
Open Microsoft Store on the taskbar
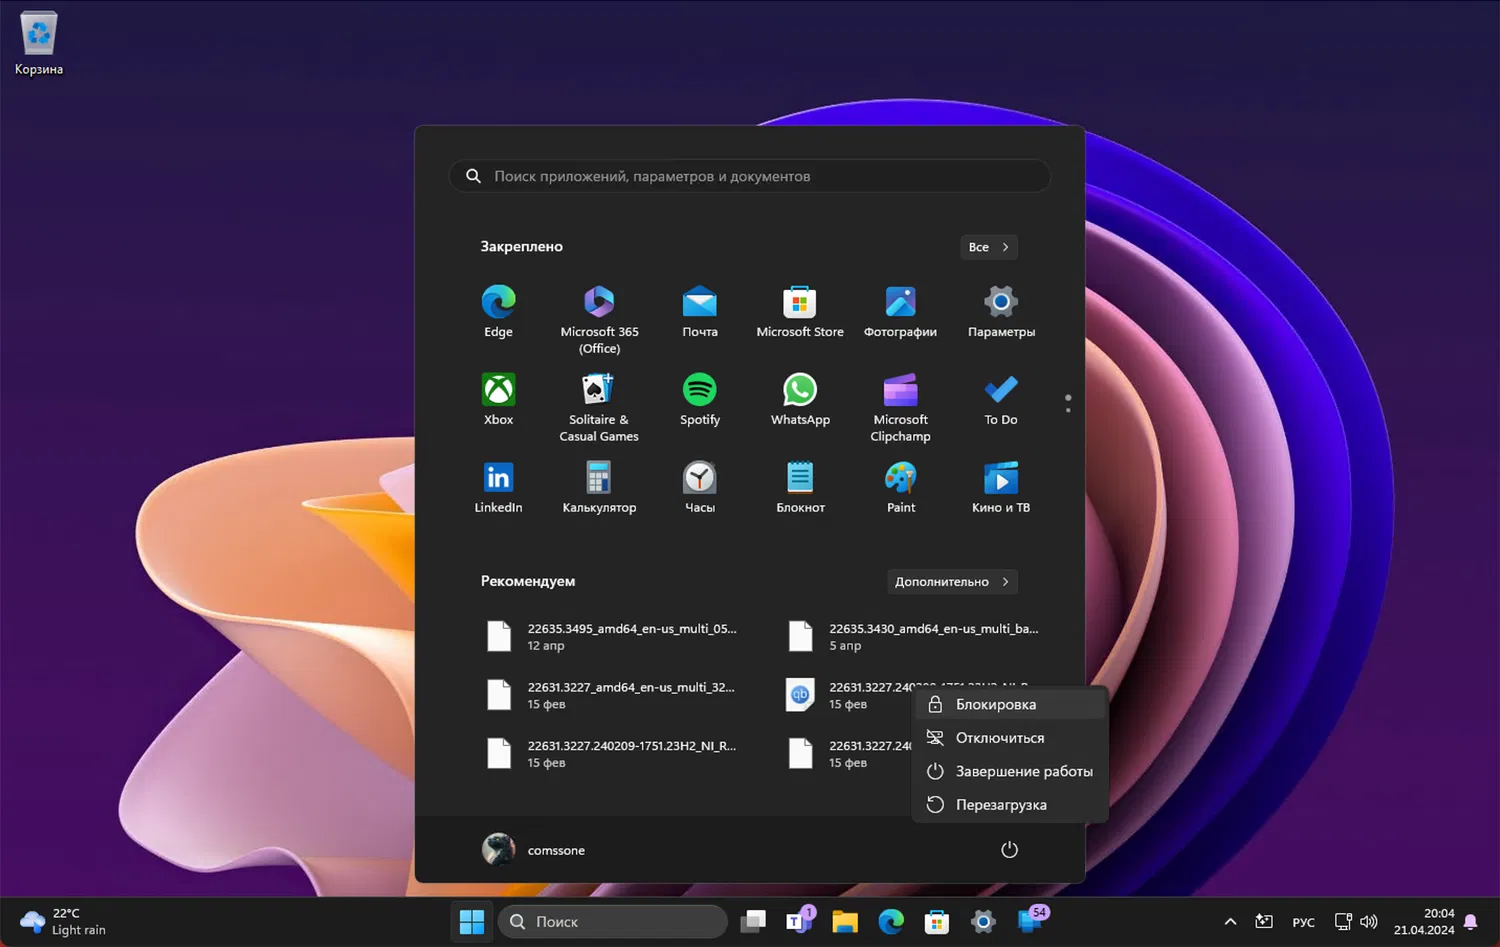tap(937, 922)
